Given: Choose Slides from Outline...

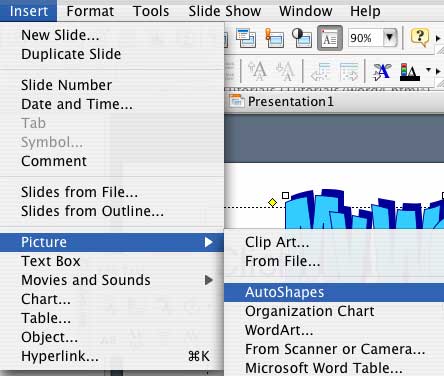Looking at the screenshot, I should point(112,211).
